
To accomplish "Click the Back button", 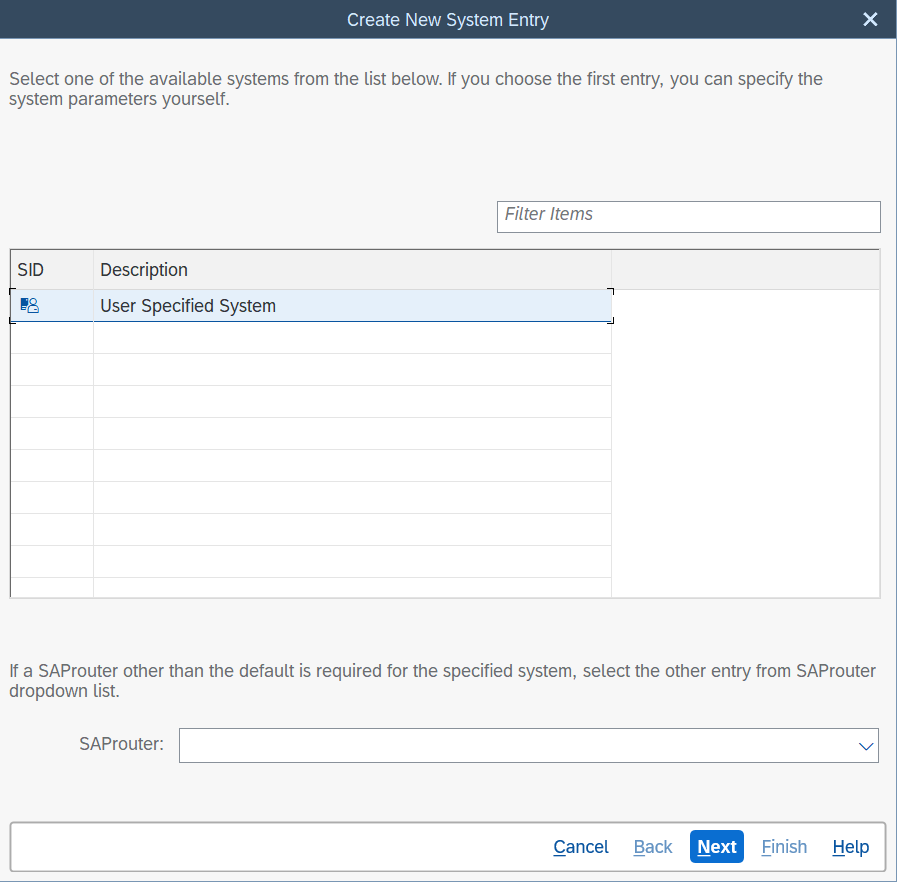I will click(x=653, y=847).
